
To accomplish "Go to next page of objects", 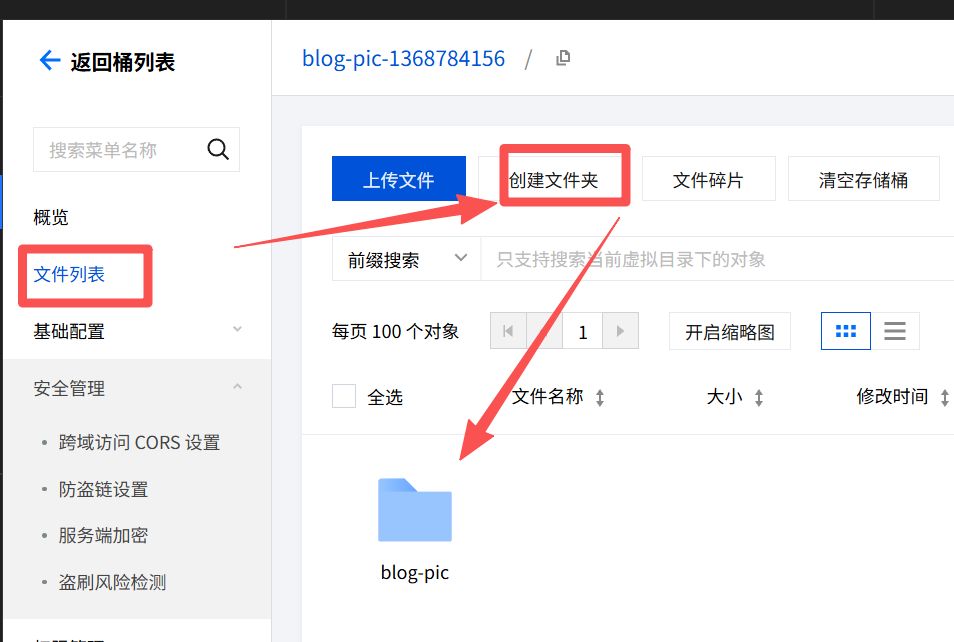I will [x=621, y=332].
